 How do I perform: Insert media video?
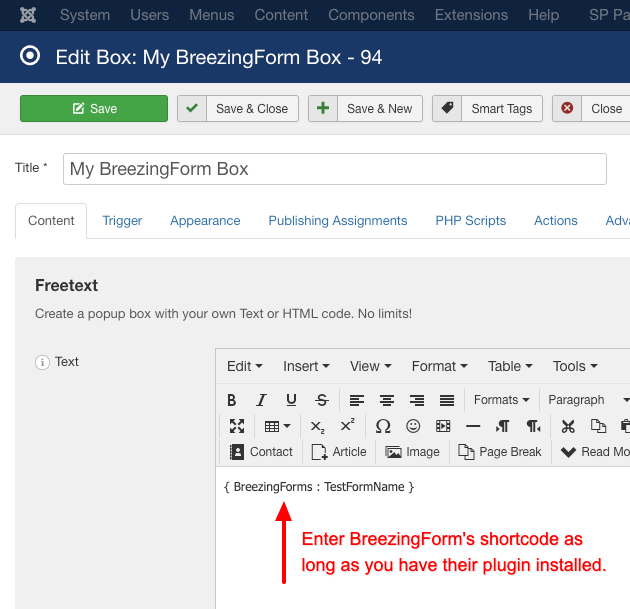(x=443, y=426)
